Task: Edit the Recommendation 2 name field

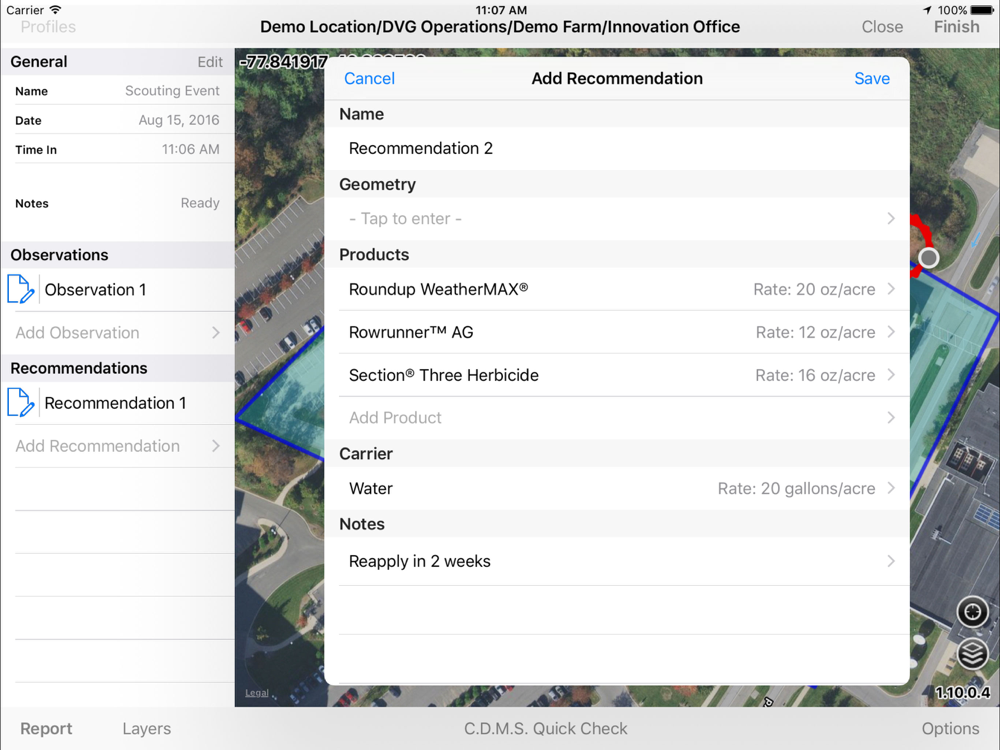Action: 617,149
